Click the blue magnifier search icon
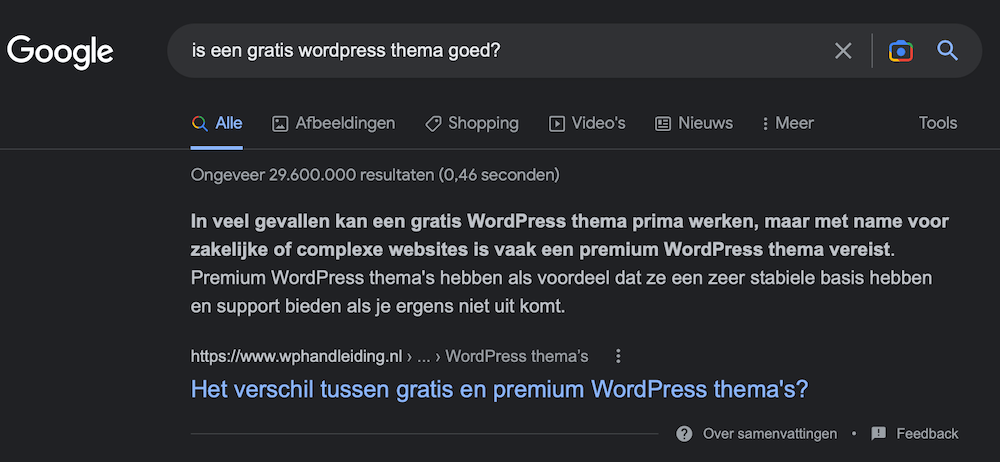The width and height of the screenshot is (1000, 462). tap(948, 50)
